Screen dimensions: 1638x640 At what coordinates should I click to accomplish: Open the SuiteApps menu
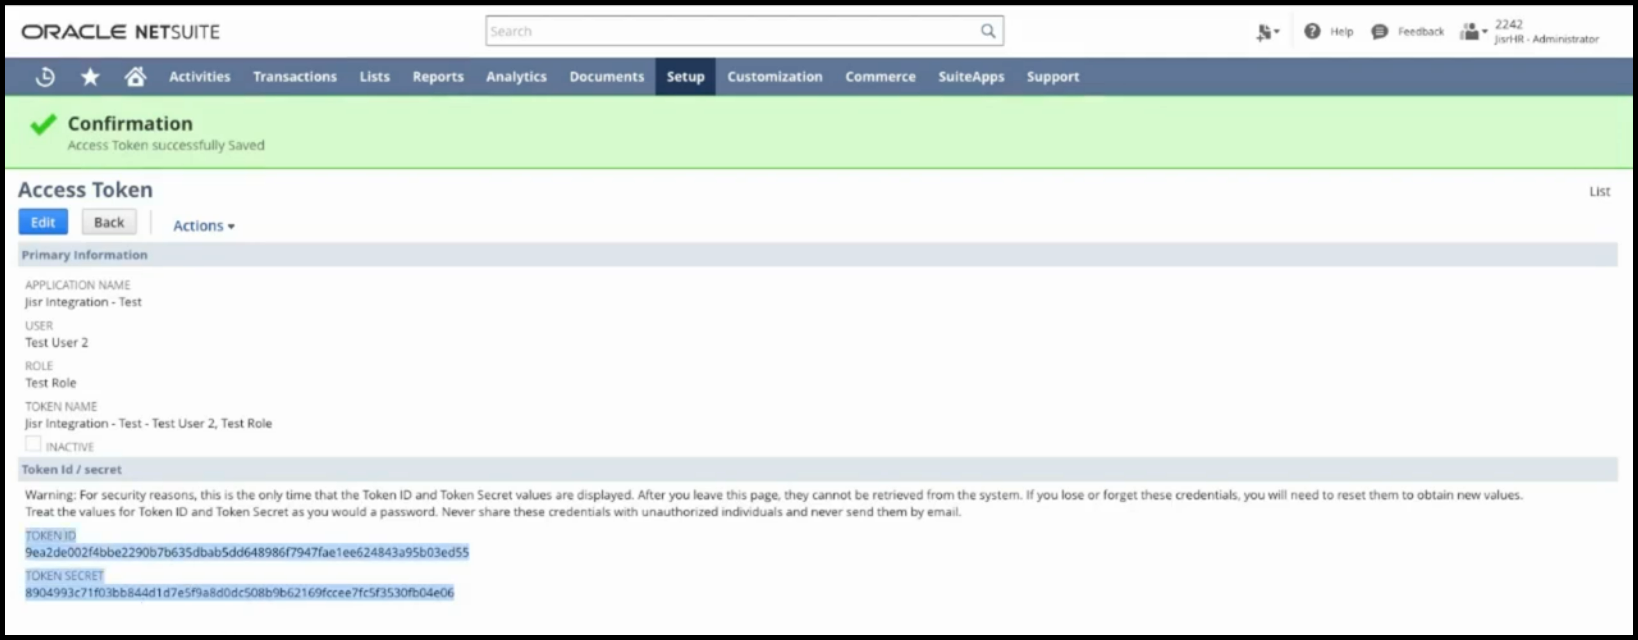coord(970,77)
